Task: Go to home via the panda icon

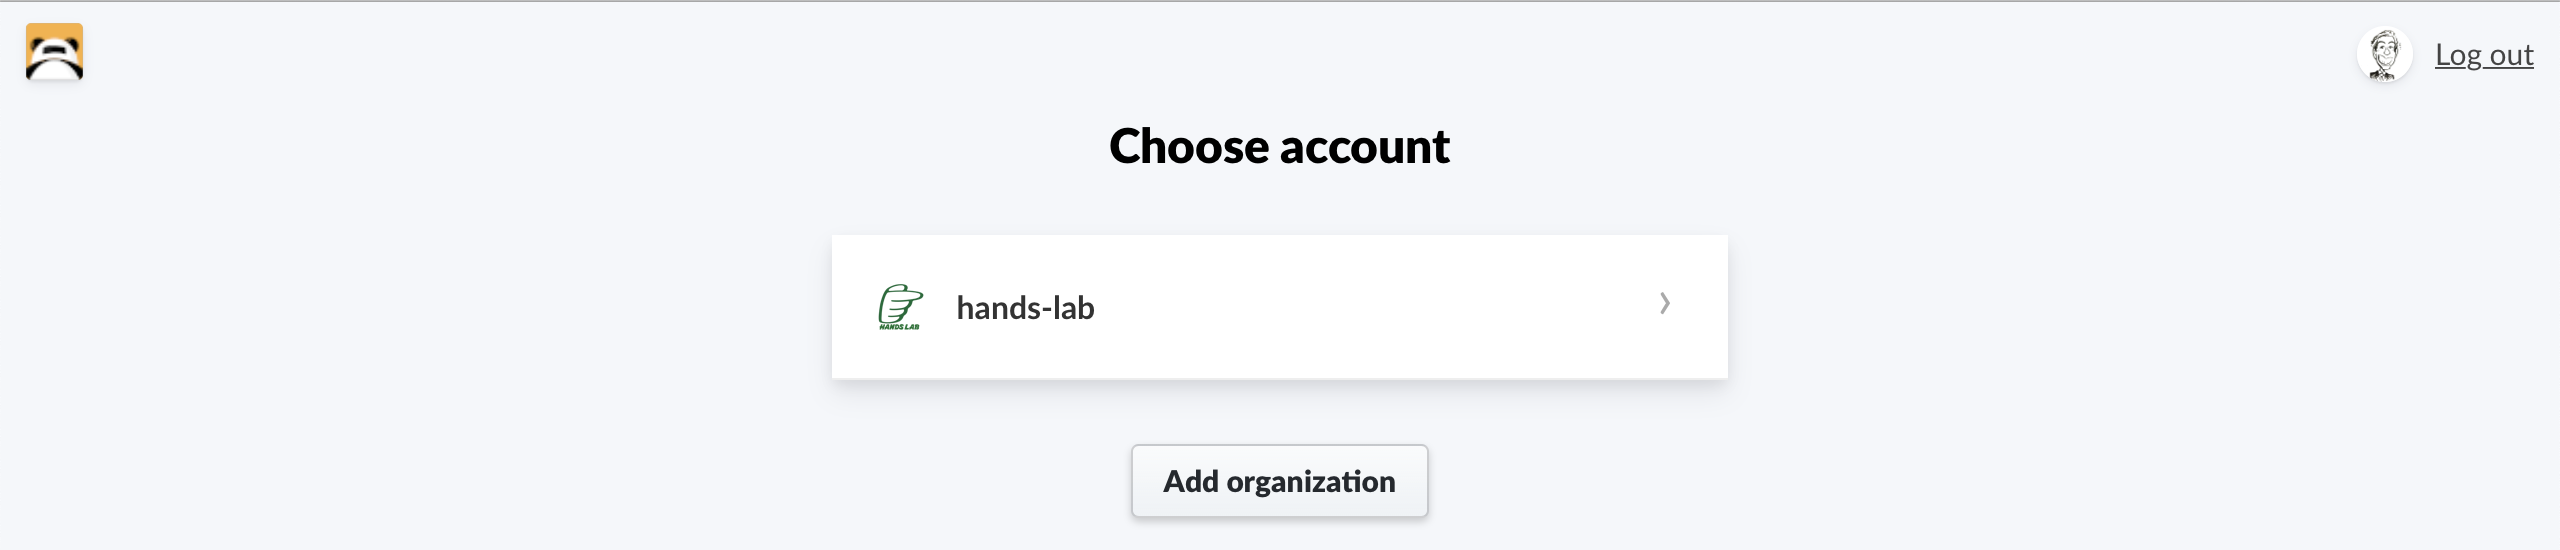Action: [54, 52]
